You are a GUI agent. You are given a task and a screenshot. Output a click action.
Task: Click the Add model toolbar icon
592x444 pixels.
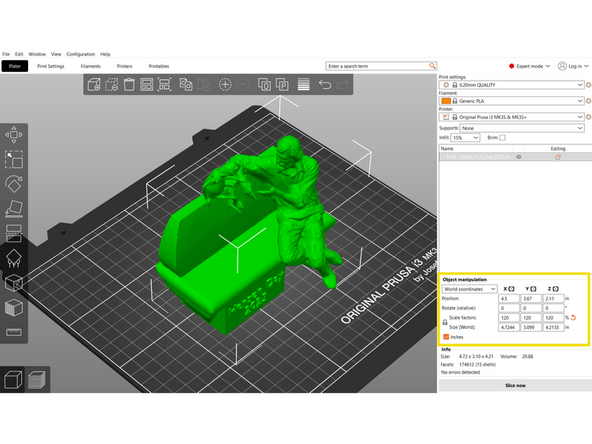94,84
